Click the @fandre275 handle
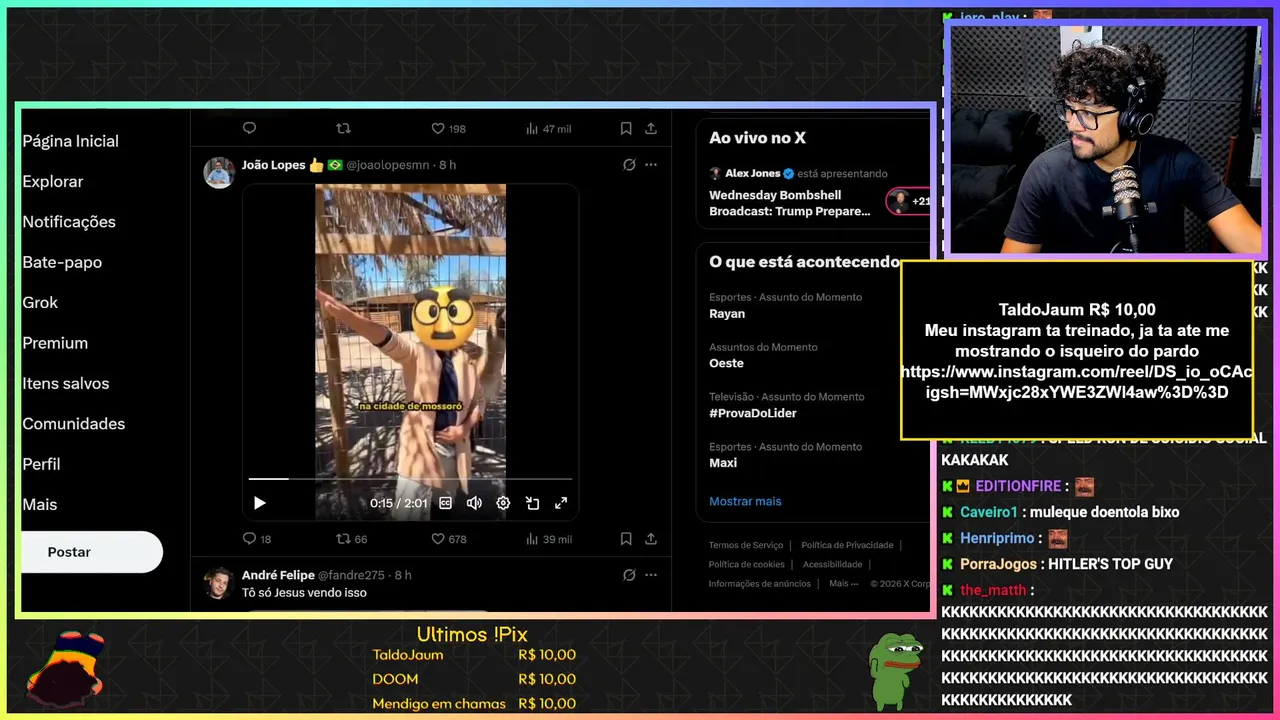 click(351, 575)
